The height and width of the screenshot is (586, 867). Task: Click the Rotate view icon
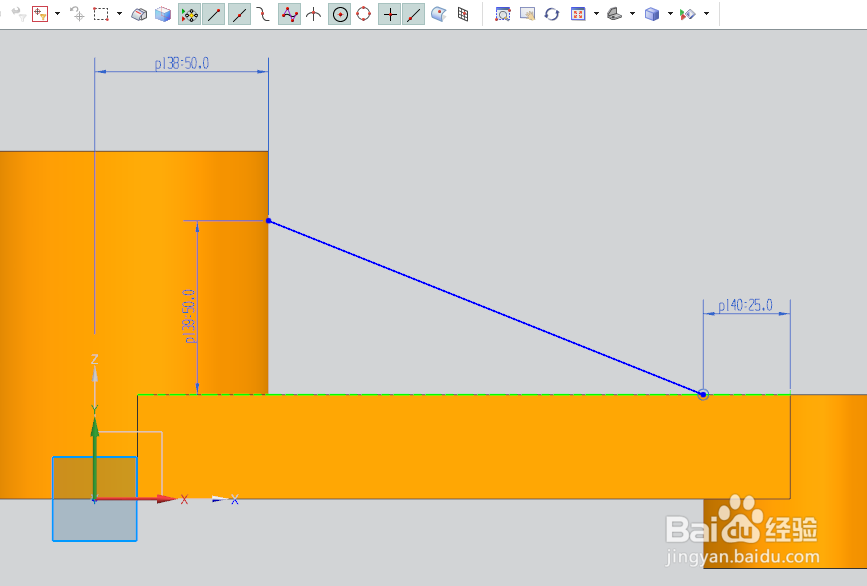tap(551, 14)
